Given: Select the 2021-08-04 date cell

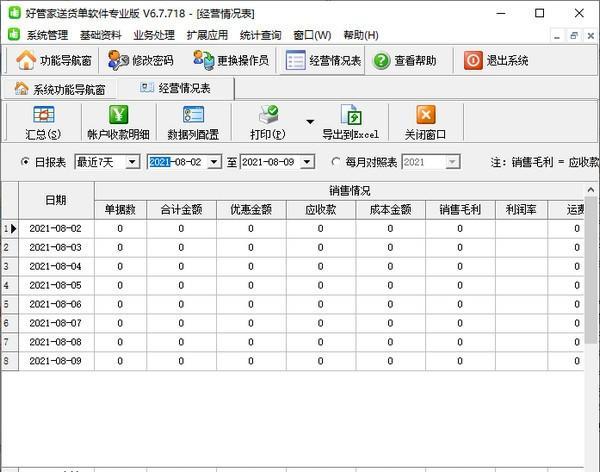Looking at the screenshot, I should point(56,266).
